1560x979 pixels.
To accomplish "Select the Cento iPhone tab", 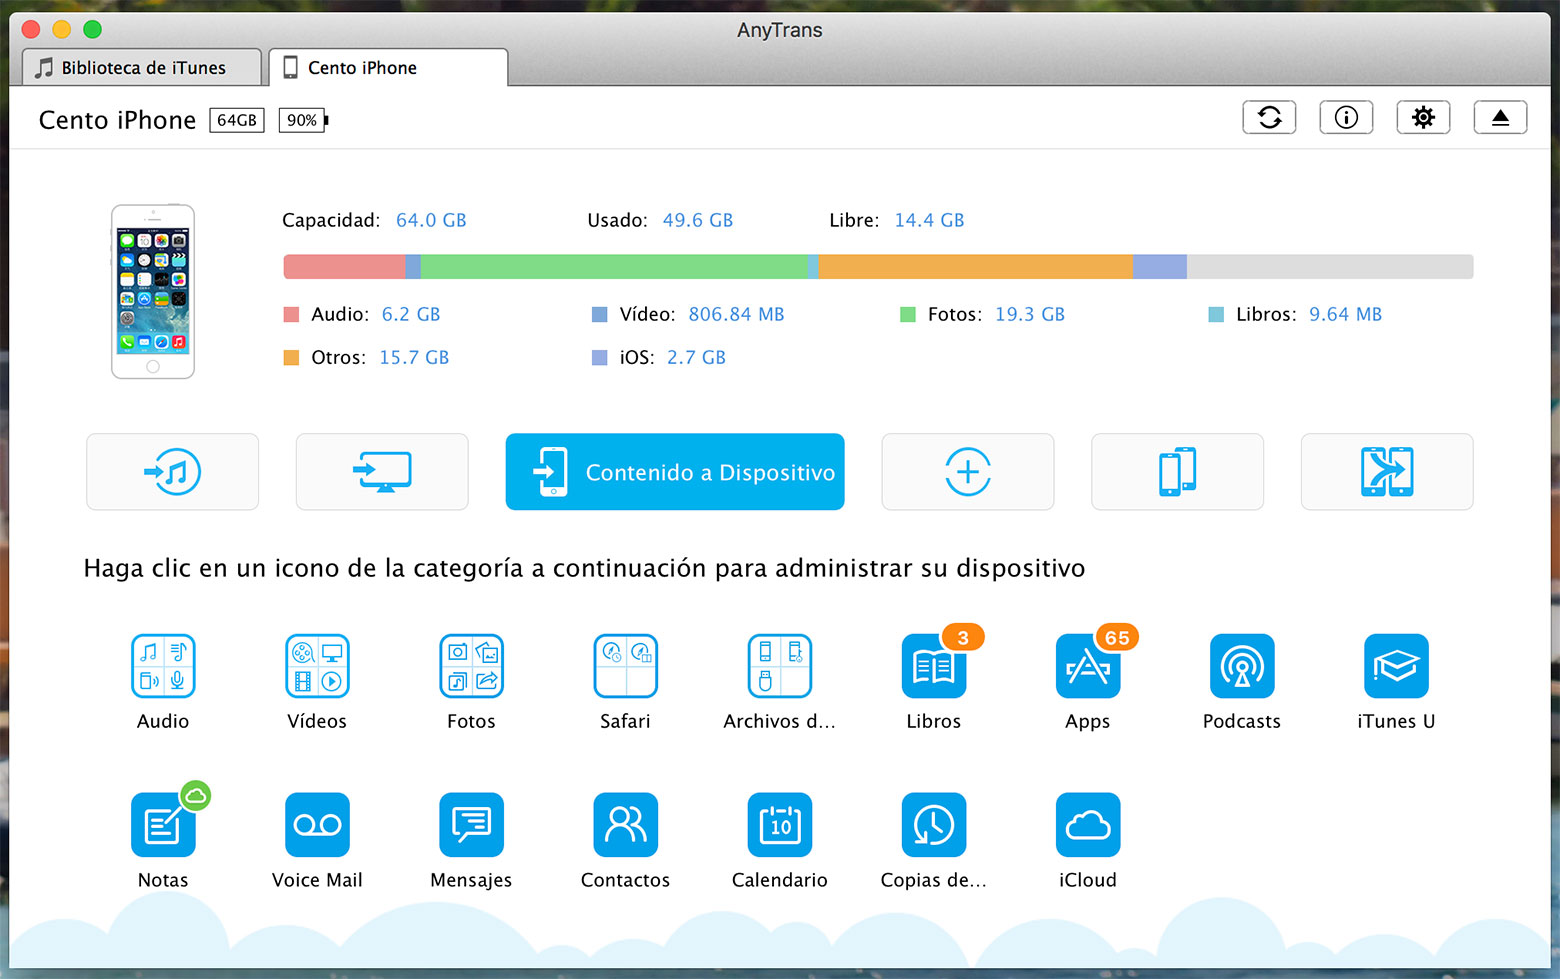I will point(388,67).
